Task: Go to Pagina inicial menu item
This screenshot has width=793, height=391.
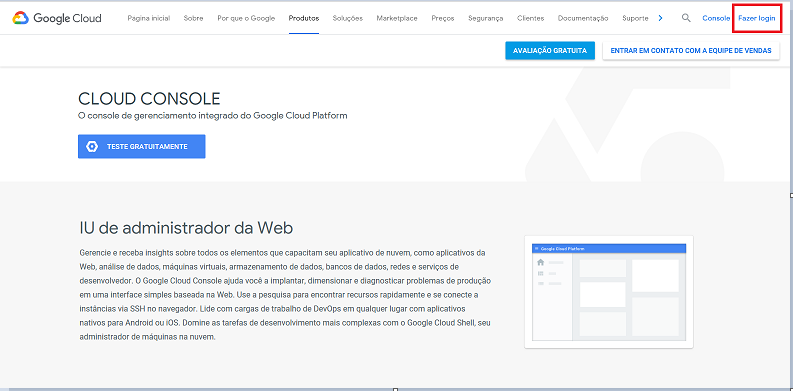Action: (149, 18)
